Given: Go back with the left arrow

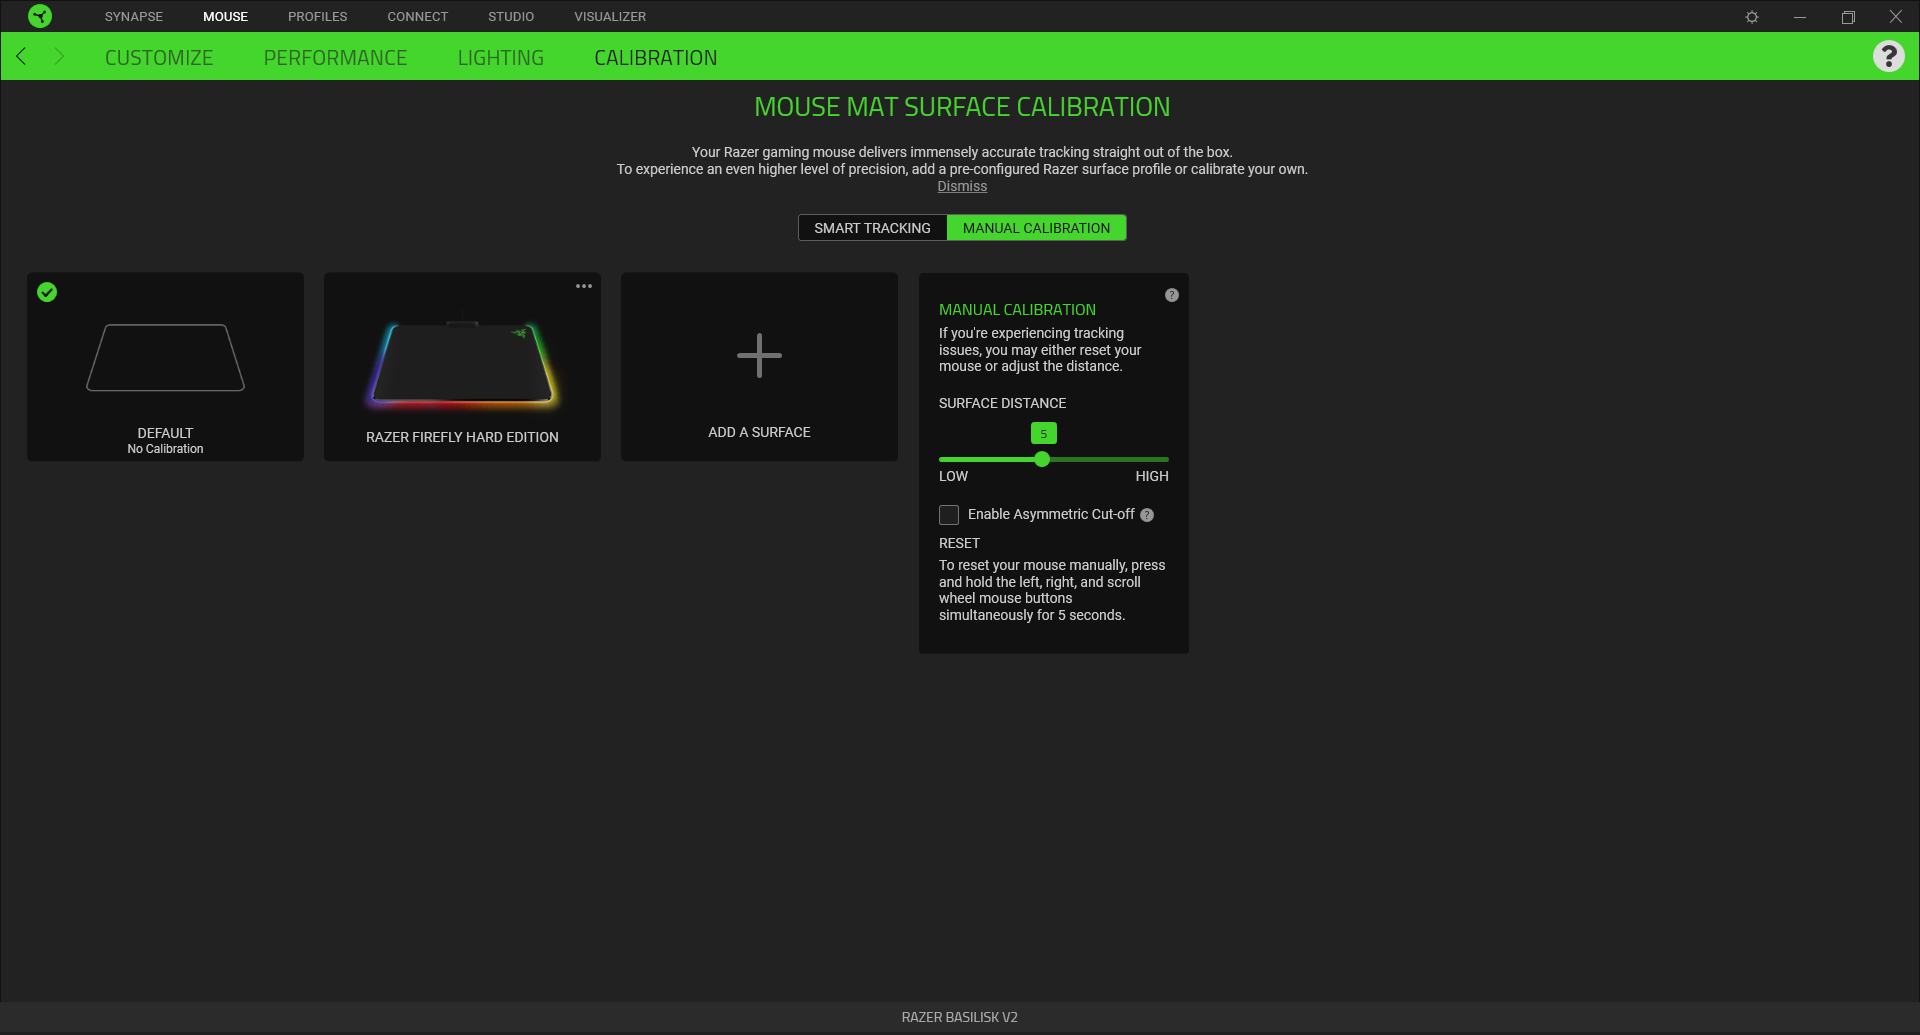Looking at the screenshot, I should (21, 56).
